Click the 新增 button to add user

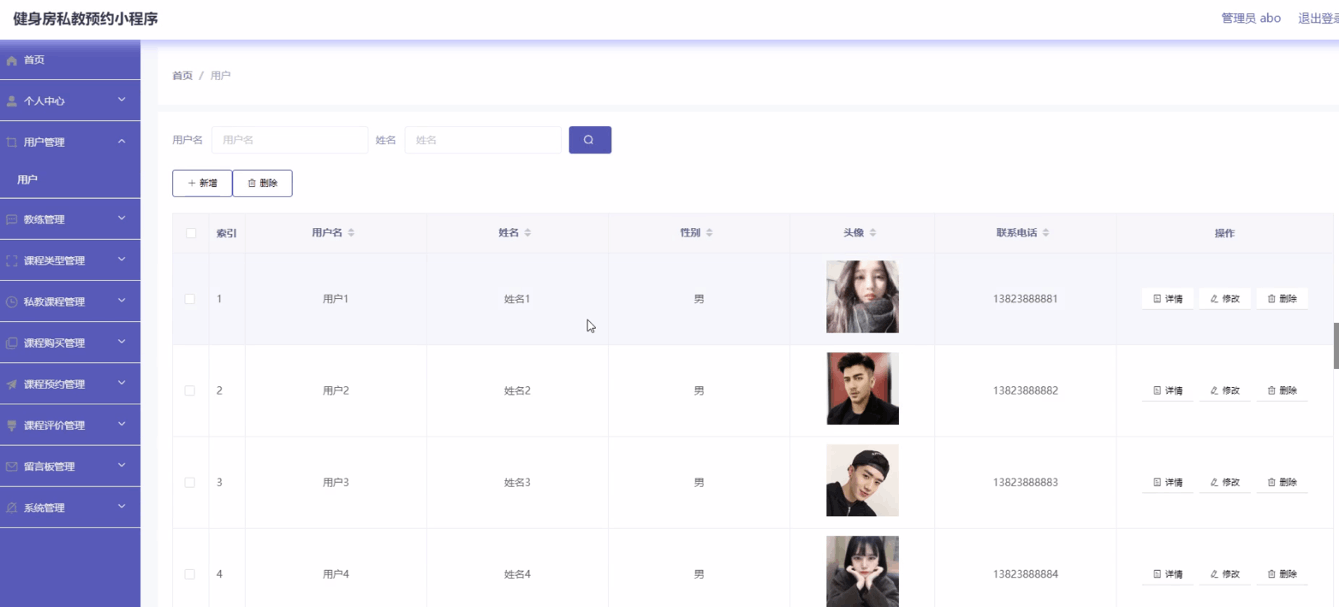click(202, 183)
